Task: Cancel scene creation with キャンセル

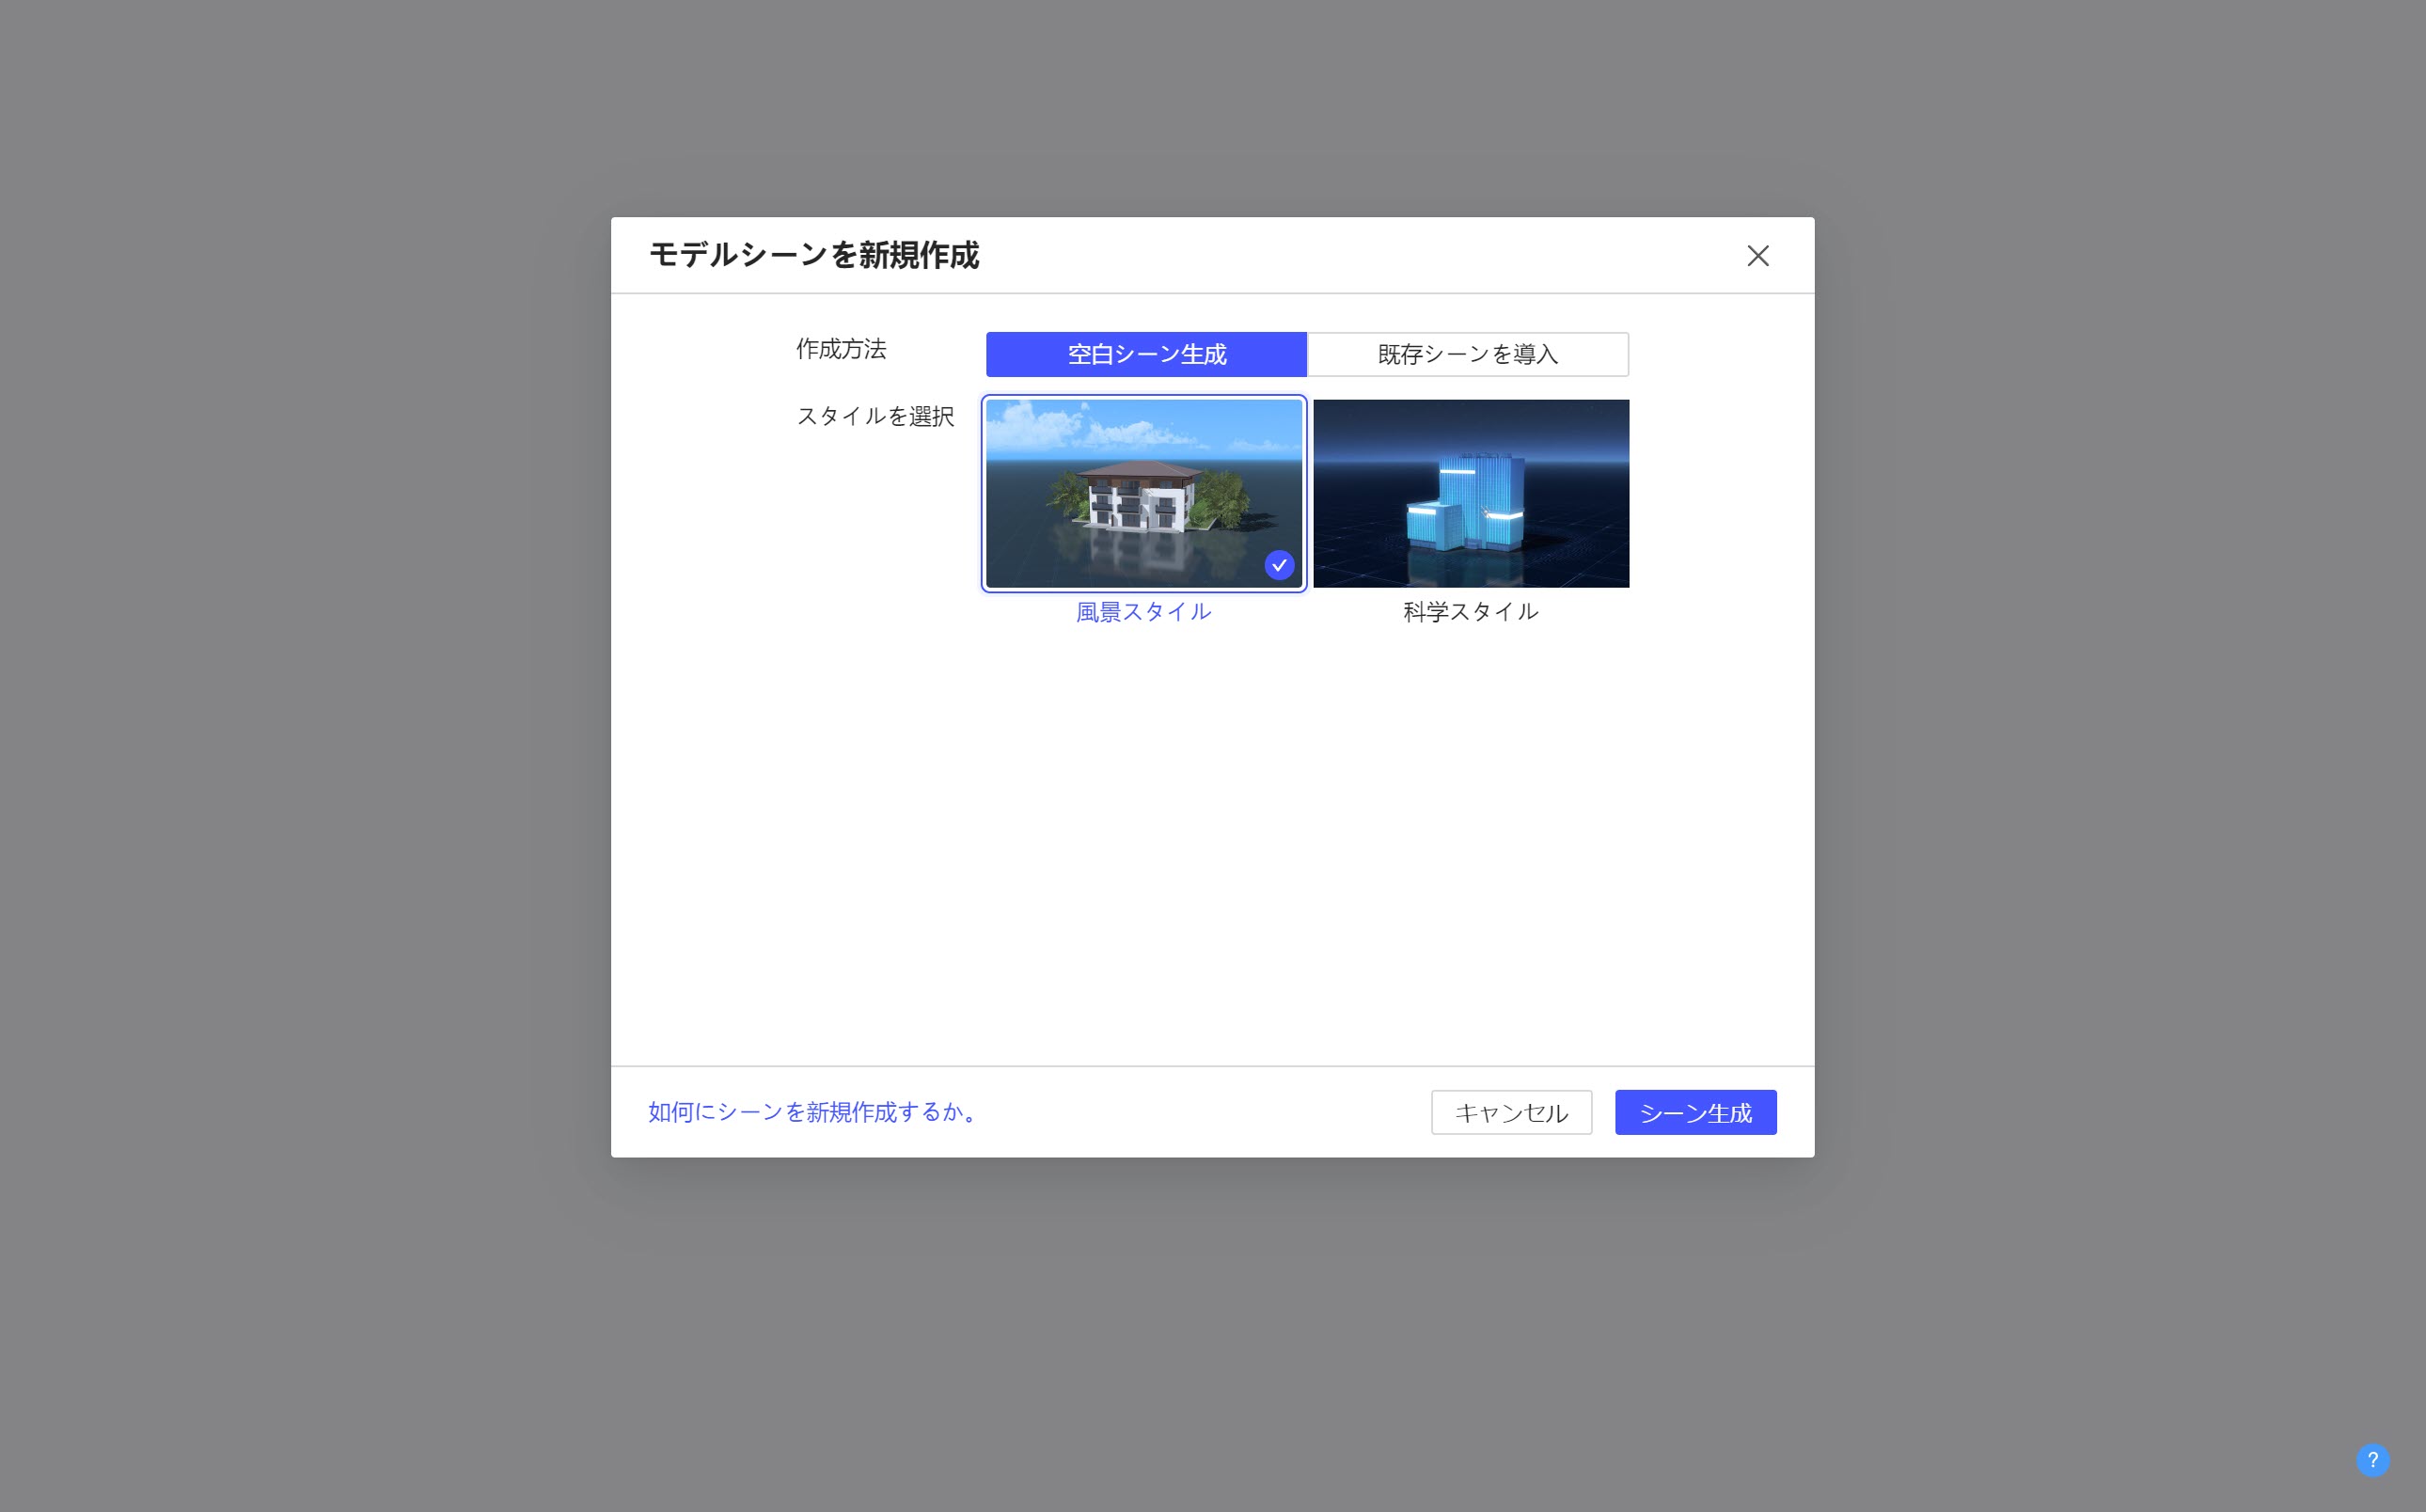Action: point(1511,1112)
